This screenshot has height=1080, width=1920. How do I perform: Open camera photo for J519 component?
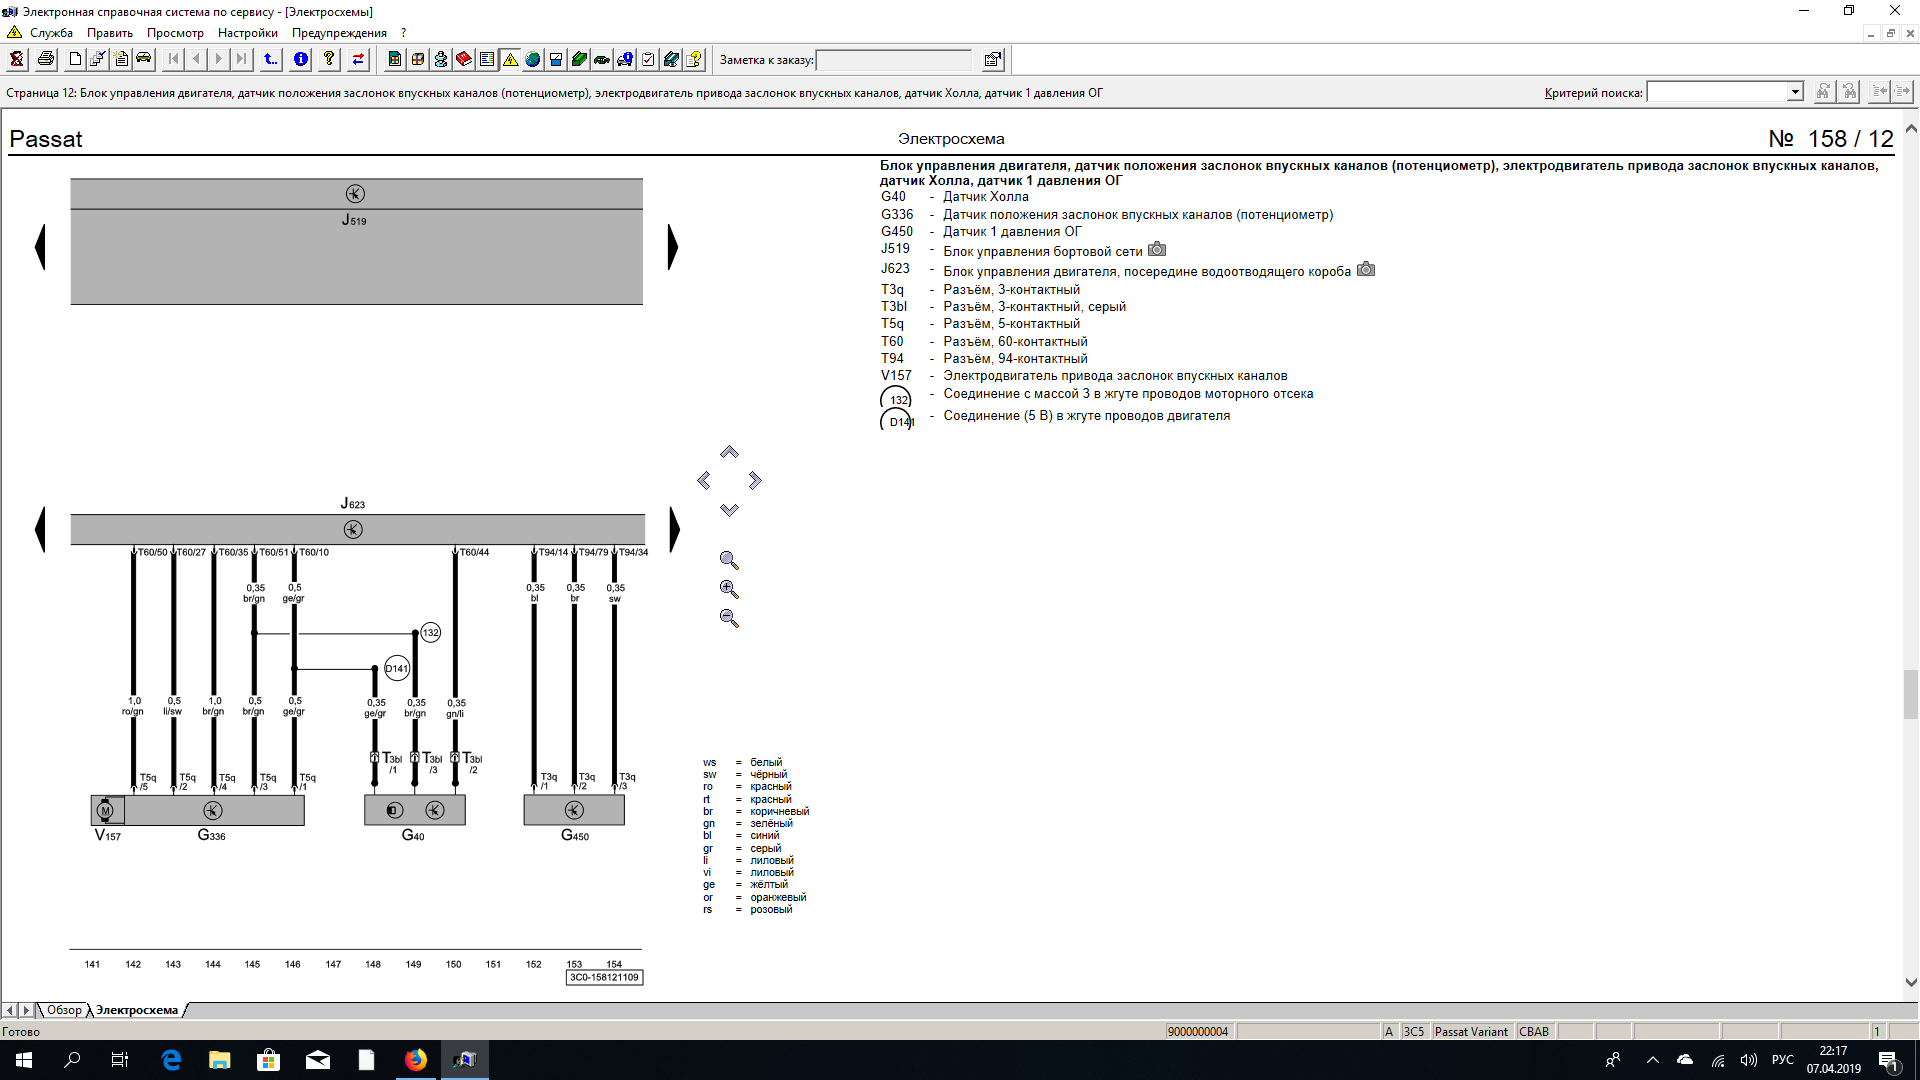(x=1157, y=250)
